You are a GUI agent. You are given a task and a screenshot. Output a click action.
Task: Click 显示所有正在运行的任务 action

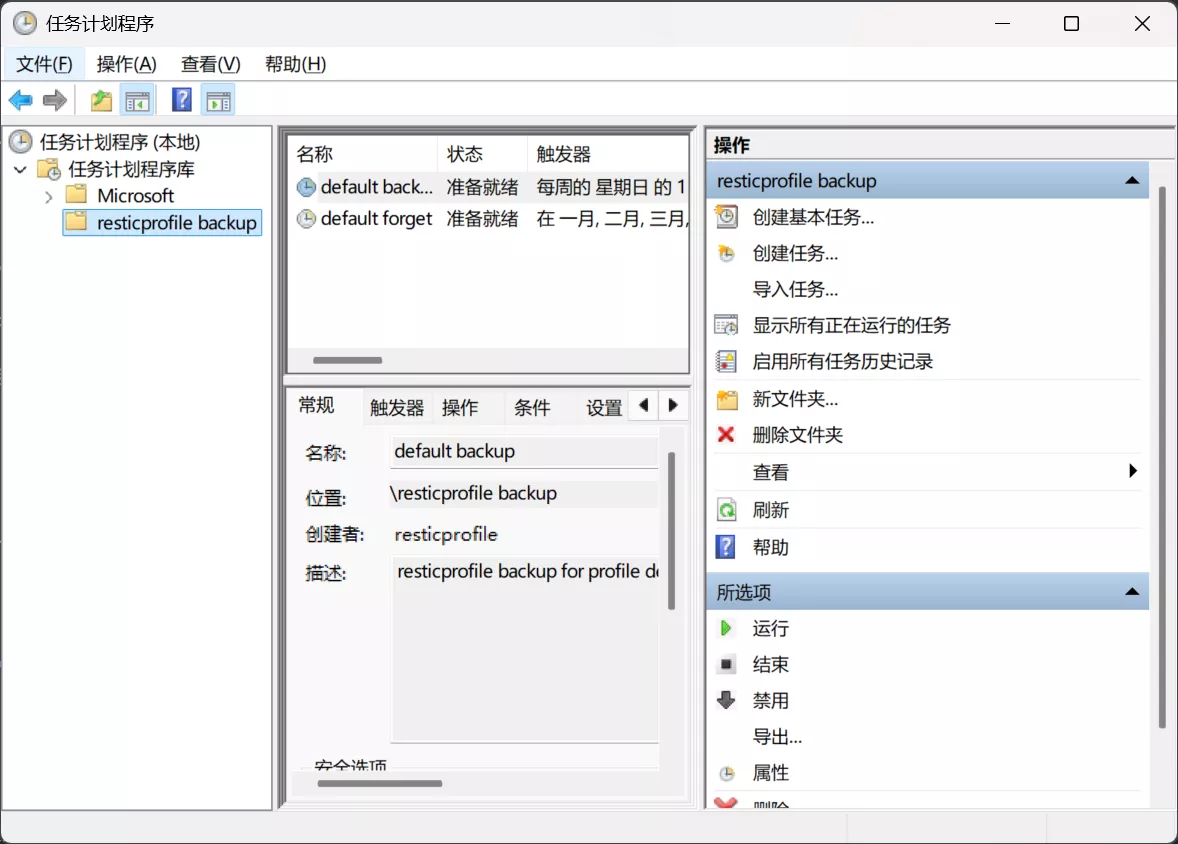(x=852, y=325)
